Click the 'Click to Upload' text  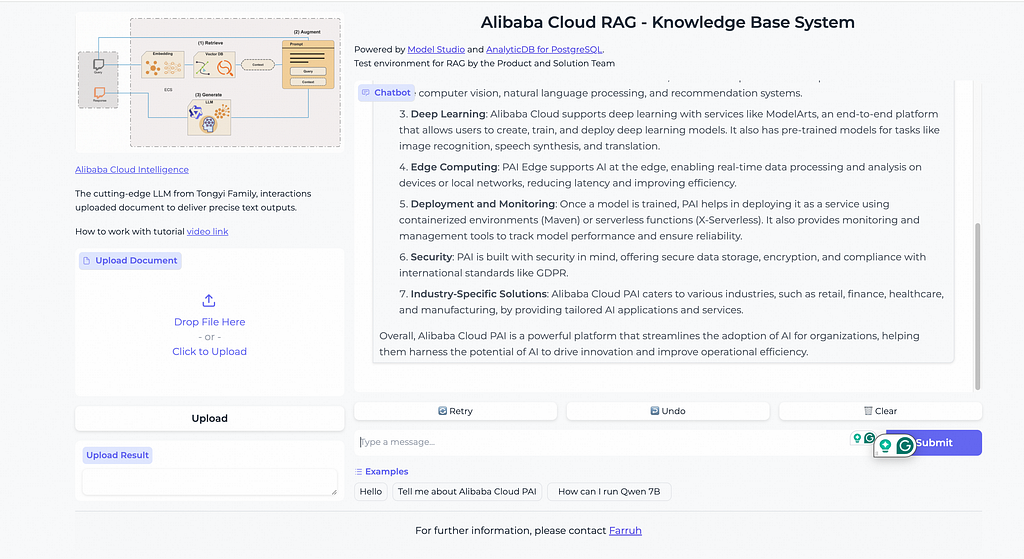pos(210,351)
